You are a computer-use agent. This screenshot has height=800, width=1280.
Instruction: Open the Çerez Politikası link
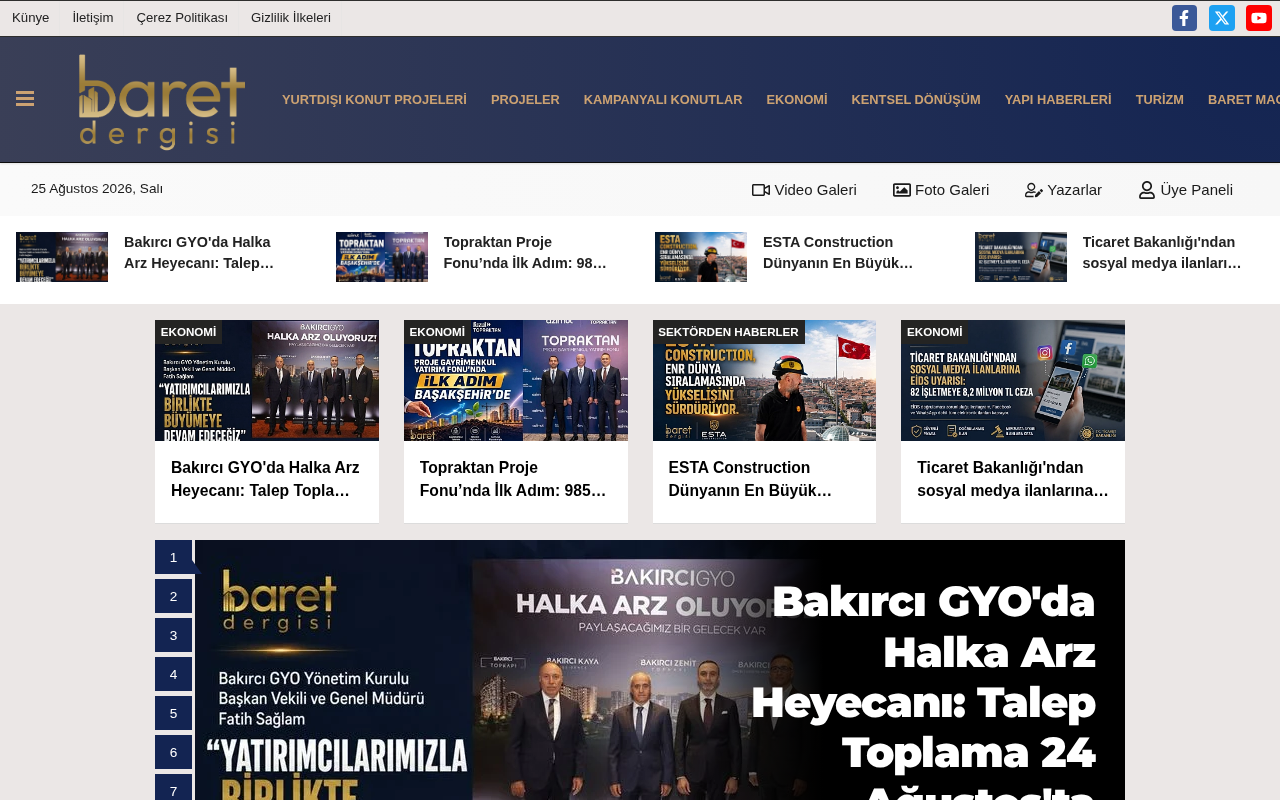[182, 18]
